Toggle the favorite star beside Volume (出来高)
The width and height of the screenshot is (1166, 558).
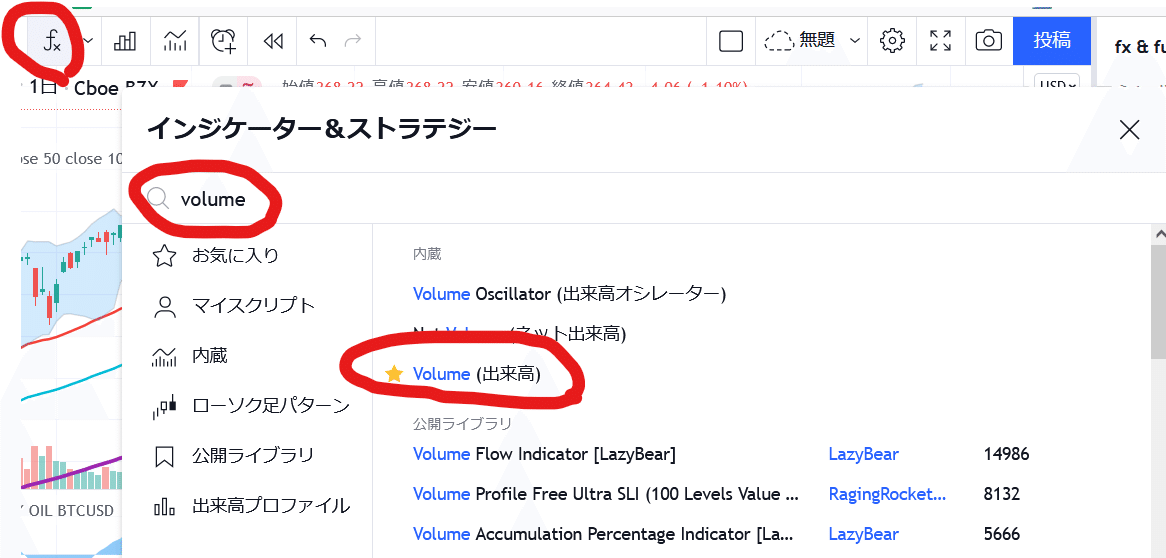(394, 374)
